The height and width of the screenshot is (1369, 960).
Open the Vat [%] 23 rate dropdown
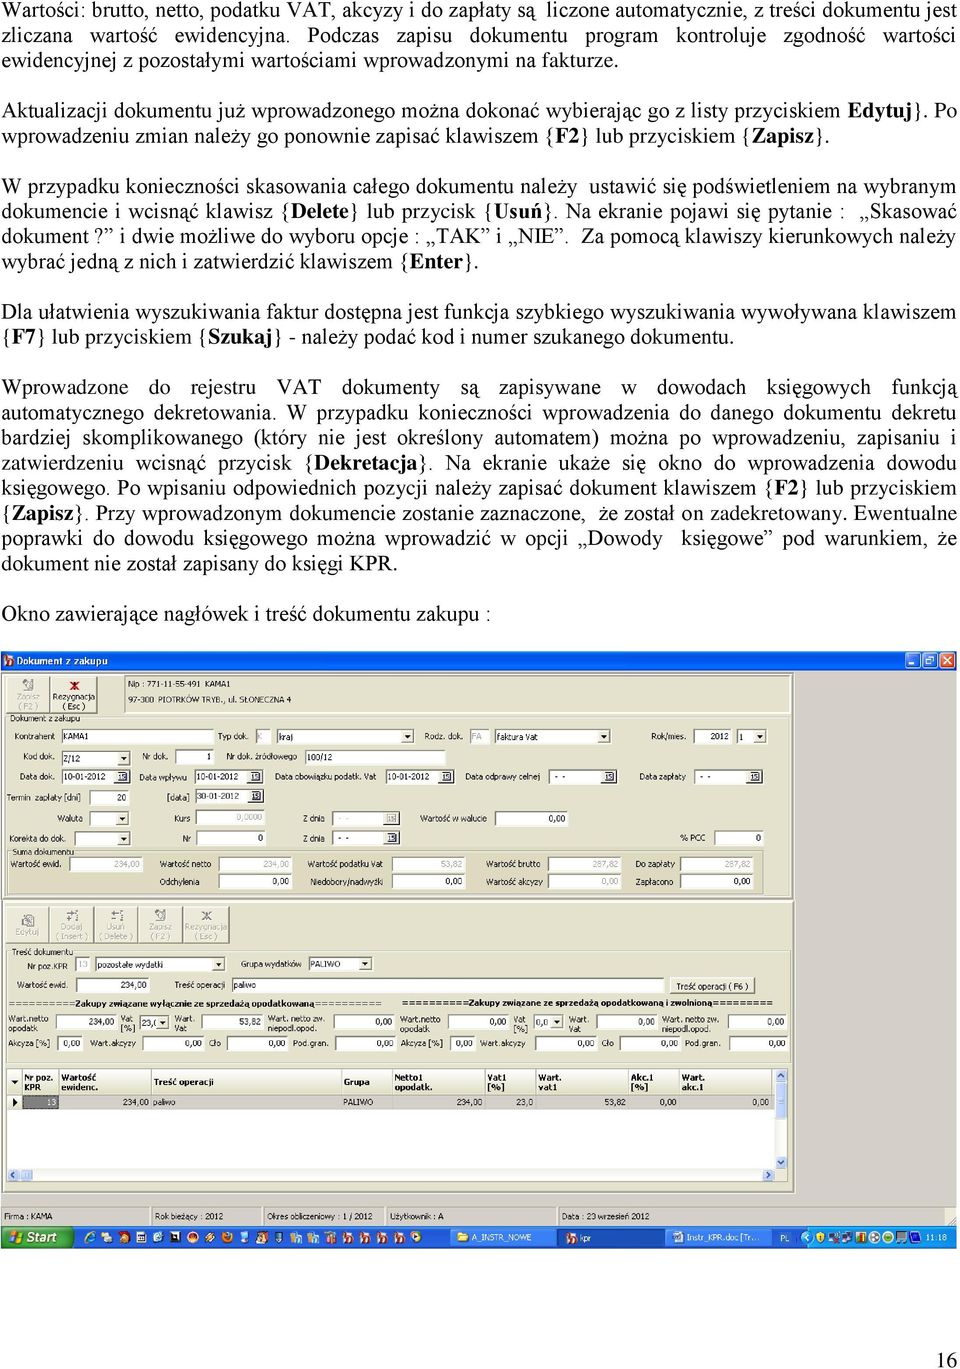(162, 1022)
